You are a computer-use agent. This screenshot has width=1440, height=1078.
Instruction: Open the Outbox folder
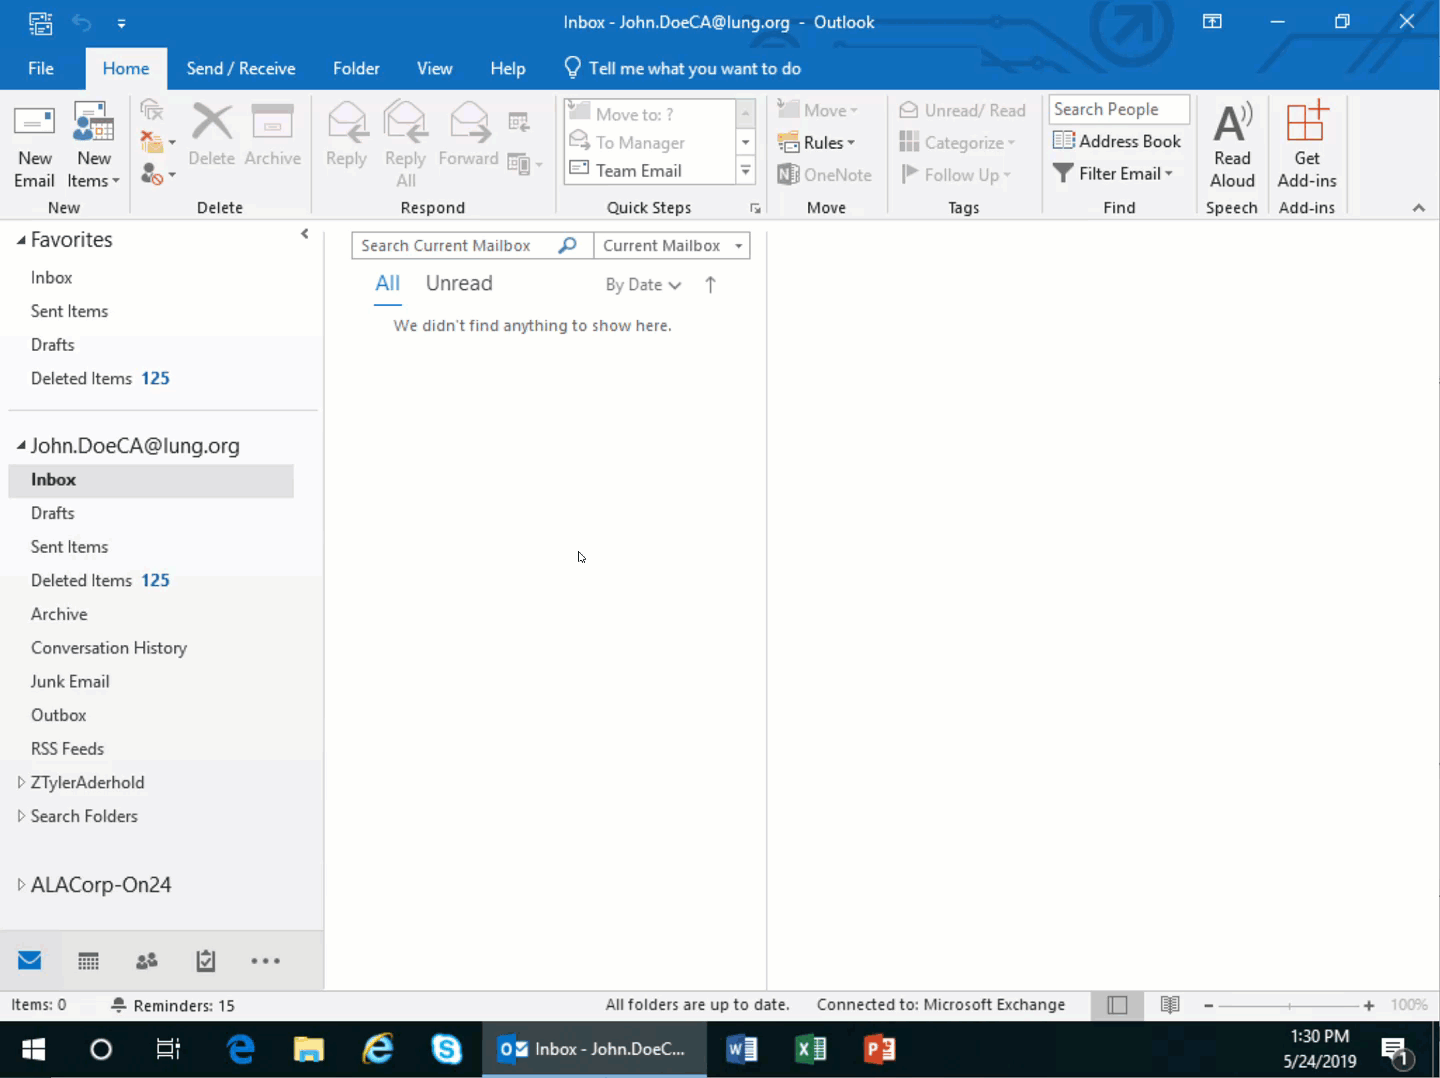point(58,715)
